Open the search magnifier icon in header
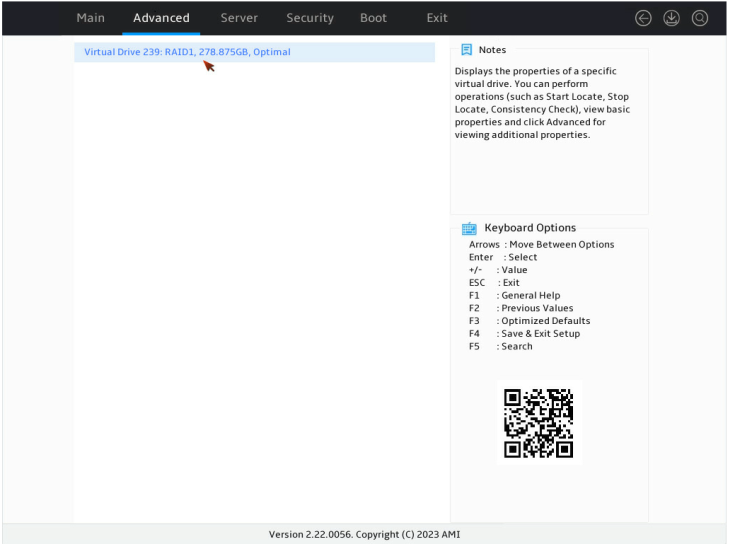 pyautogui.click(x=700, y=18)
